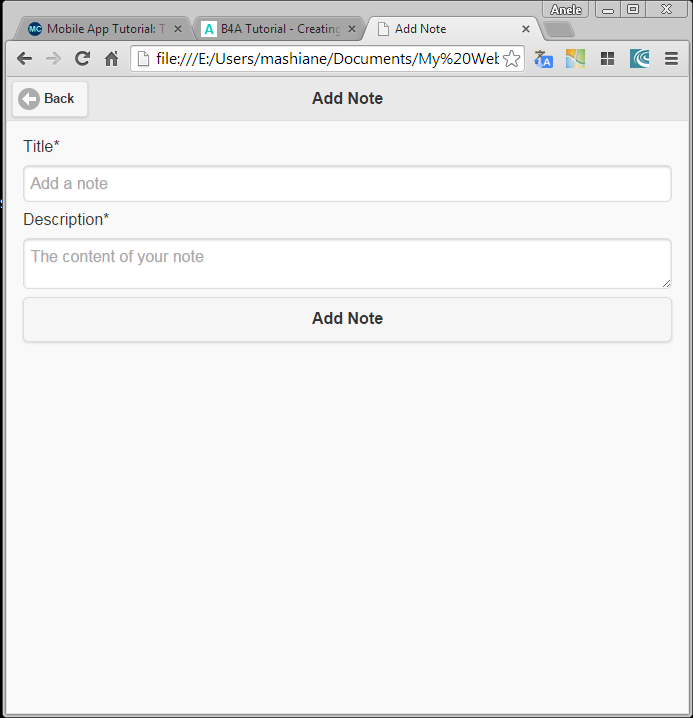The image size is (693, 718).
Task: Close the B4A Tutorial tab
Action: click(x=351, y=29)
